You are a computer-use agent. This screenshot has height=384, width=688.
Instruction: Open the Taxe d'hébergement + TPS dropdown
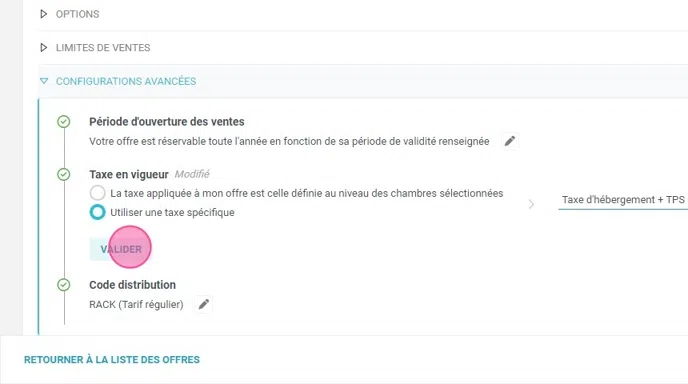623,200
